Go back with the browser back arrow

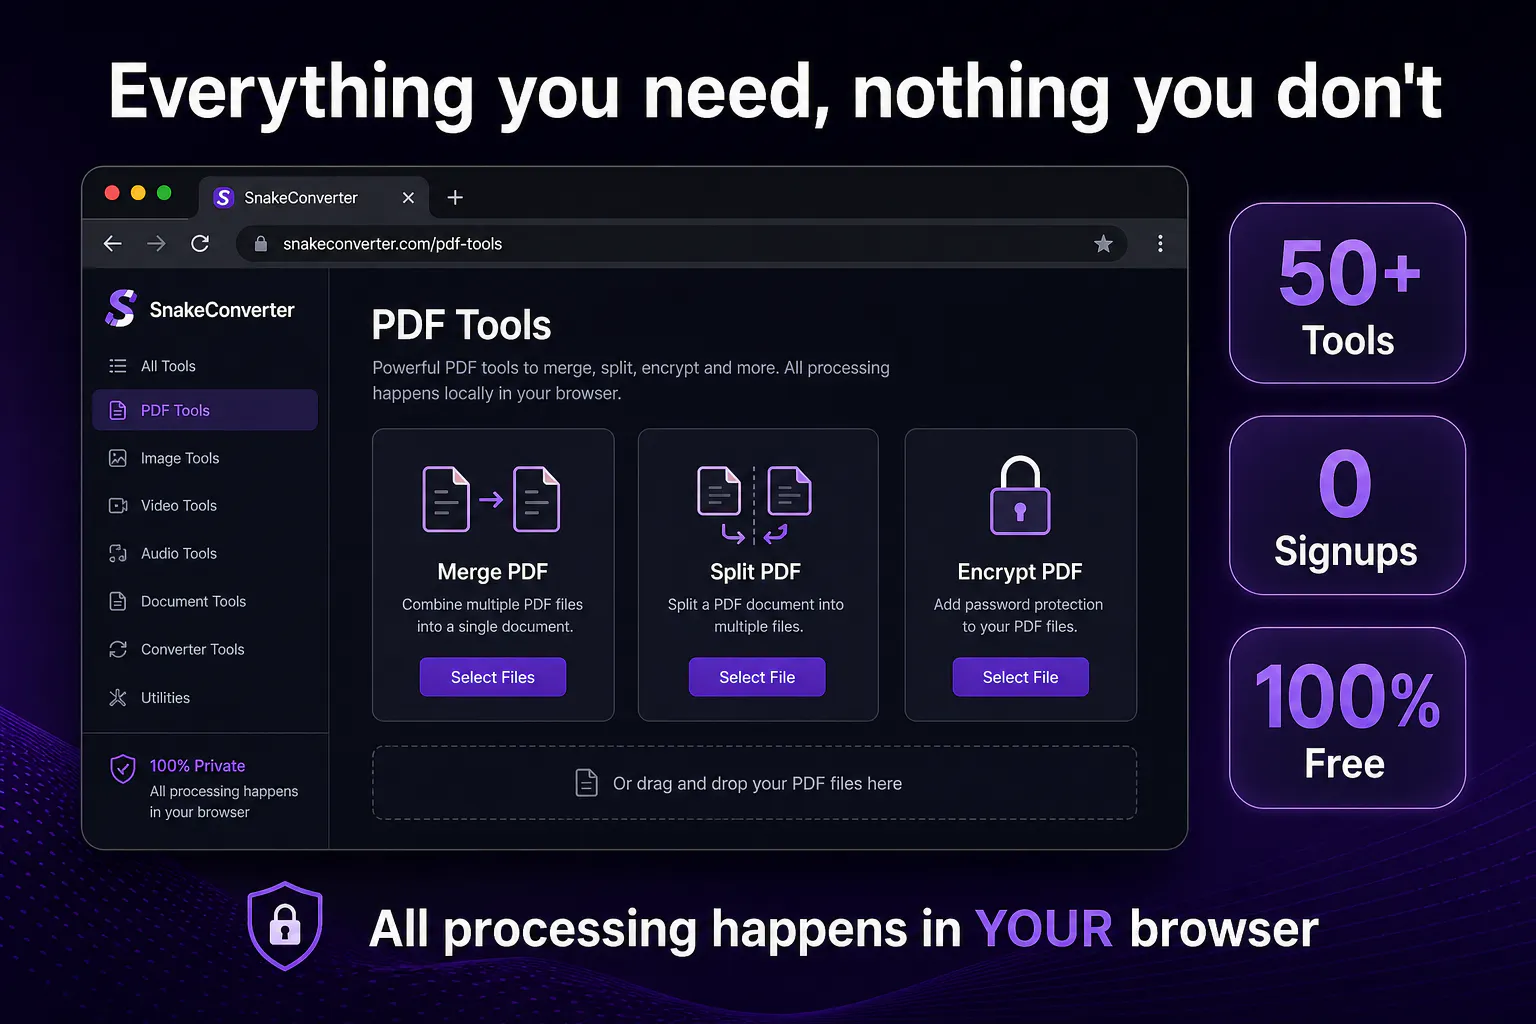pos(113,243)
